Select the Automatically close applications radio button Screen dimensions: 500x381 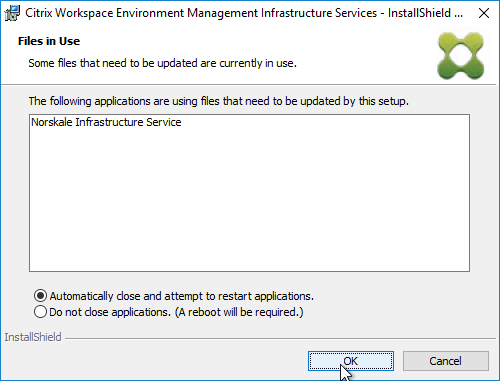pyautogui.click(x=40, y=296)
